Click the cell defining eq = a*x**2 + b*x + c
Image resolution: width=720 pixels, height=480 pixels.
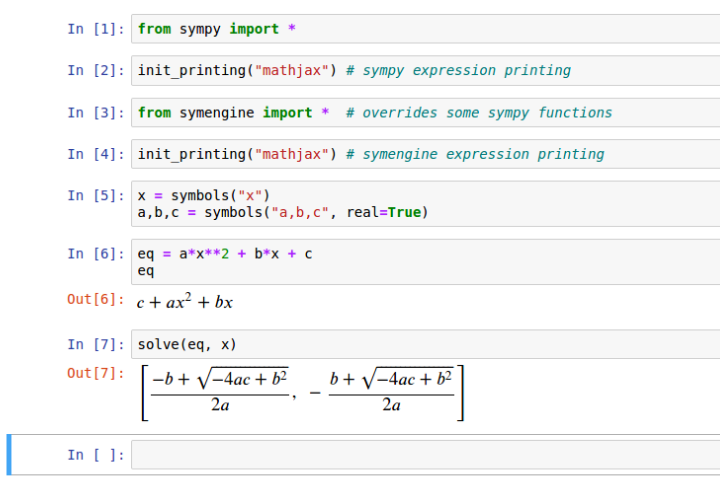(x=425, y=262)
